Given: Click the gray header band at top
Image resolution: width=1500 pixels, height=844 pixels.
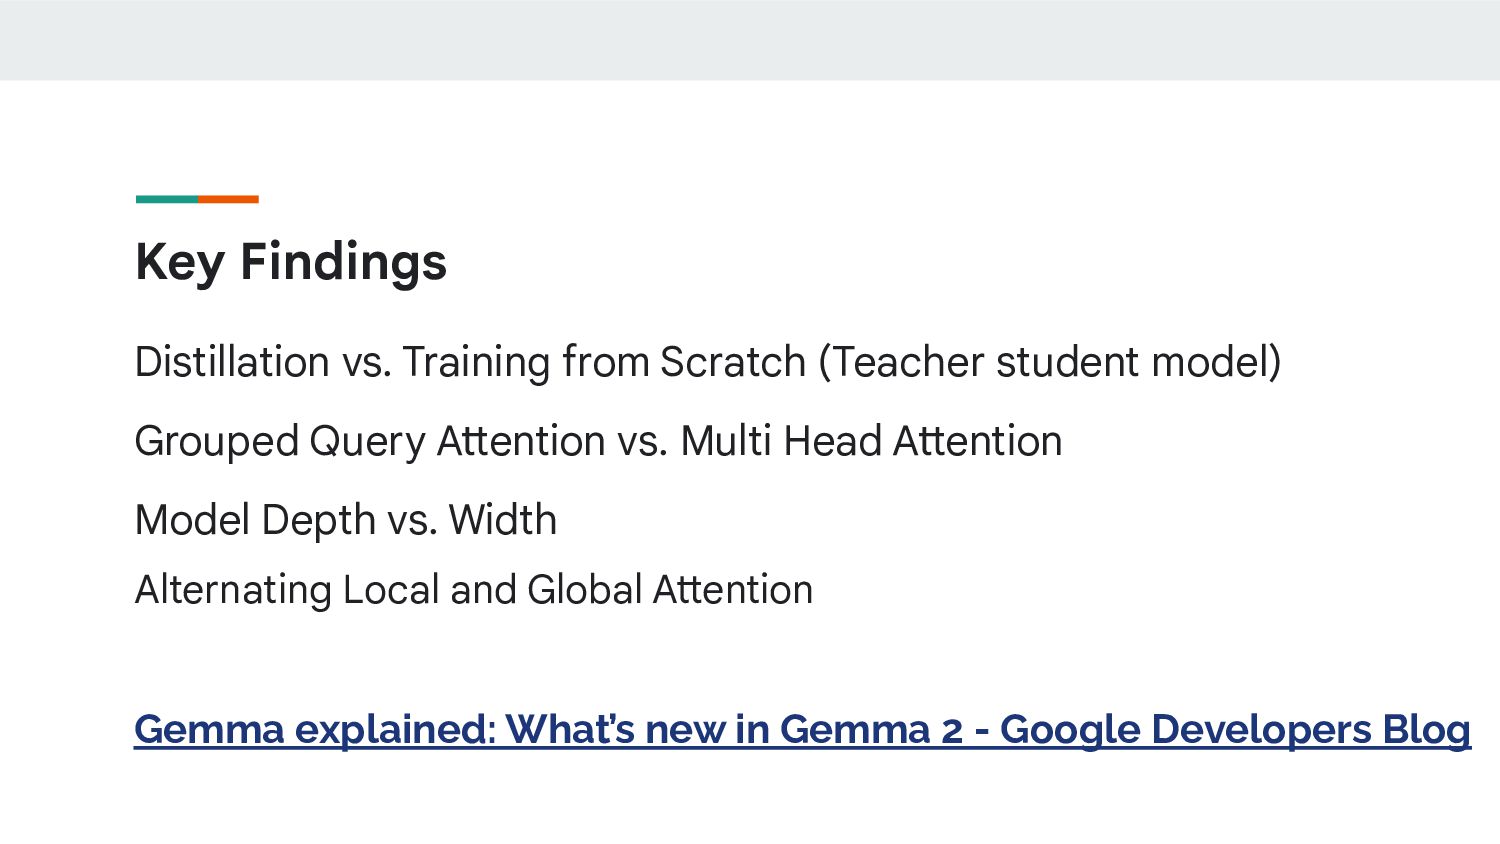Looking at the screenshot, I should 750,40.
